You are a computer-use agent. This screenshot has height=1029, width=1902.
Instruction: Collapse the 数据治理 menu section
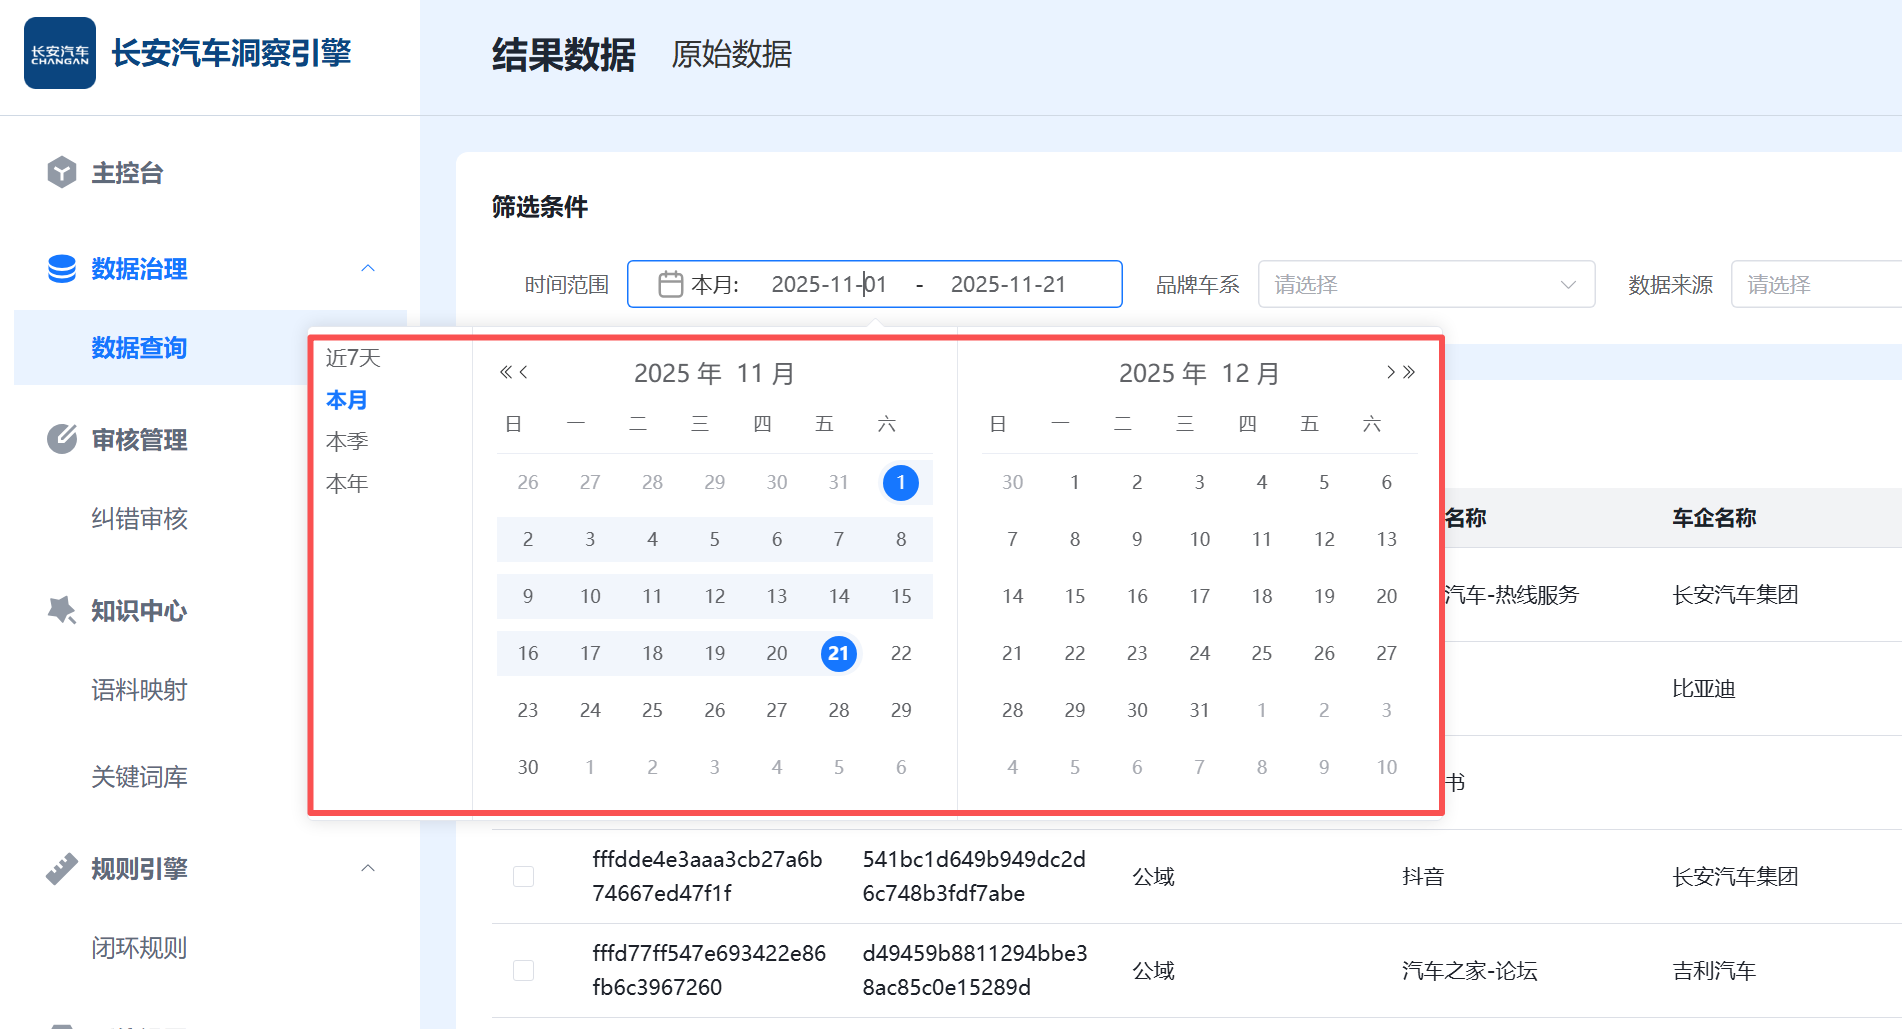coord(368,268)
